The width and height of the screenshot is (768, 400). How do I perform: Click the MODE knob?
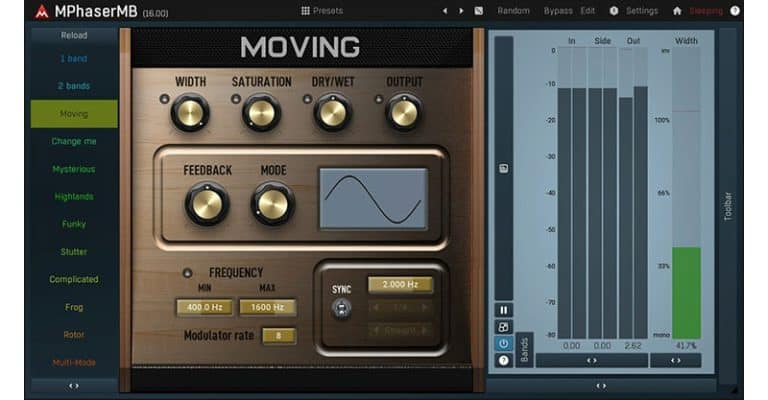coord(273,204)
